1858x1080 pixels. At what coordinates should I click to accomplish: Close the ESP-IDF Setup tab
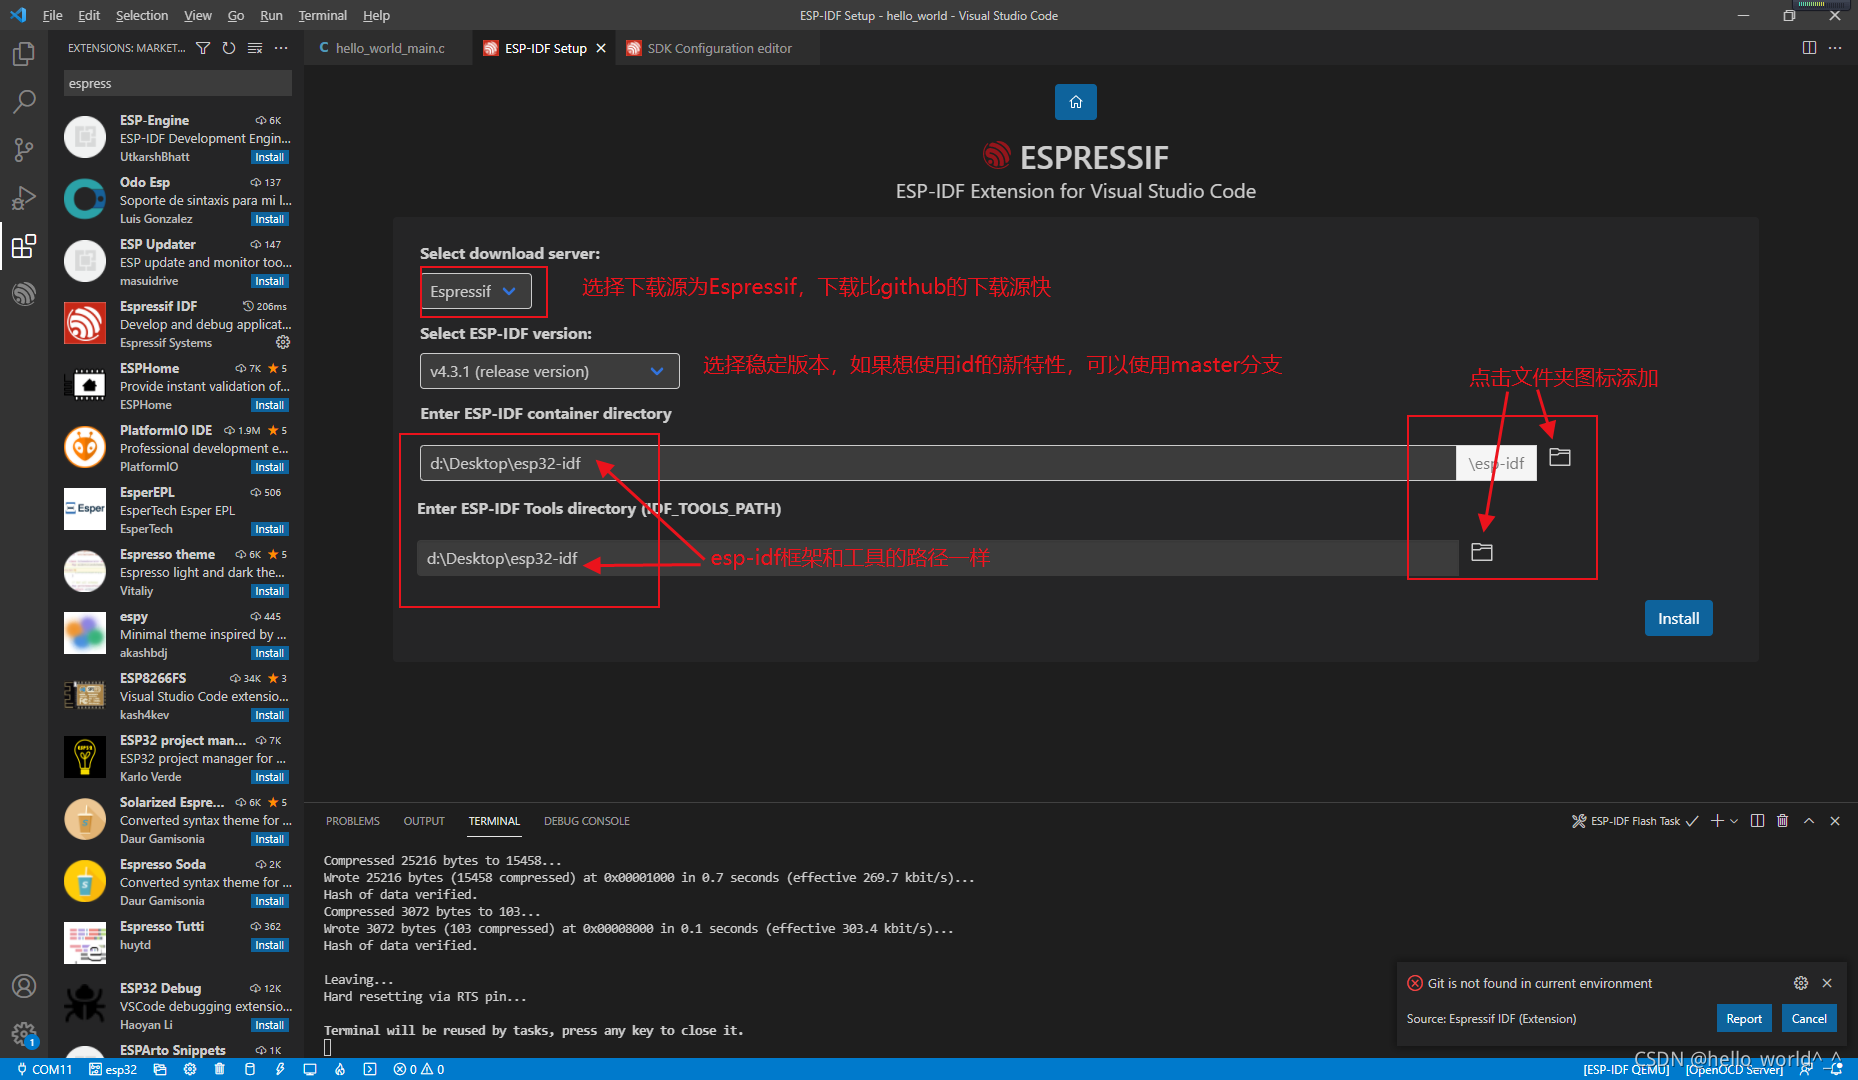[601, 48]
